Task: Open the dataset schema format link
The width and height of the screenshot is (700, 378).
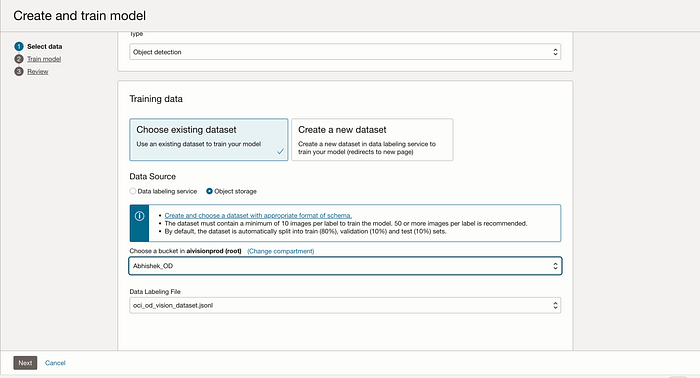Action: 258,215
